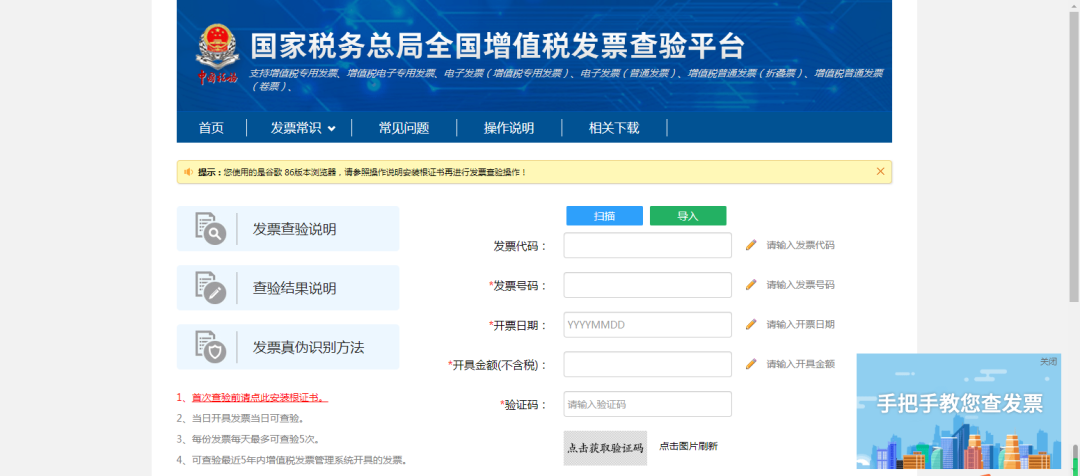This screenshot has width=1080, height=476.
Task: Open 查验结果说明 panel
Action: [288, 288]
